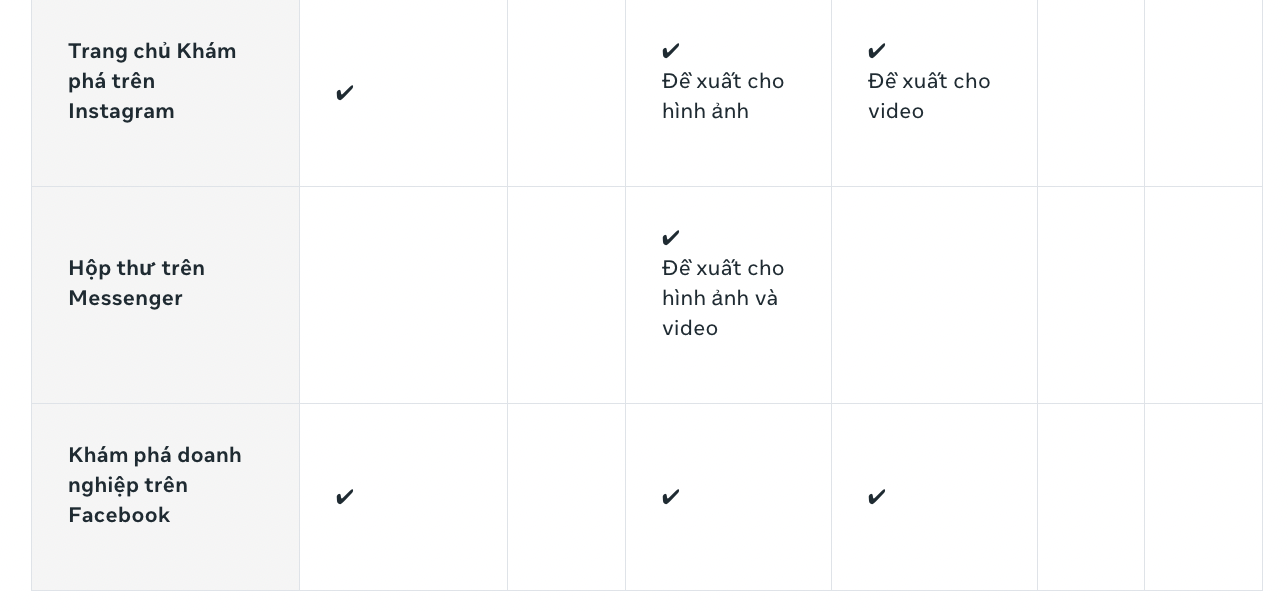Click the empty cell beside the Hộp thư trên Messenger header
The image size is (1288, 612).
pos(404,295)
